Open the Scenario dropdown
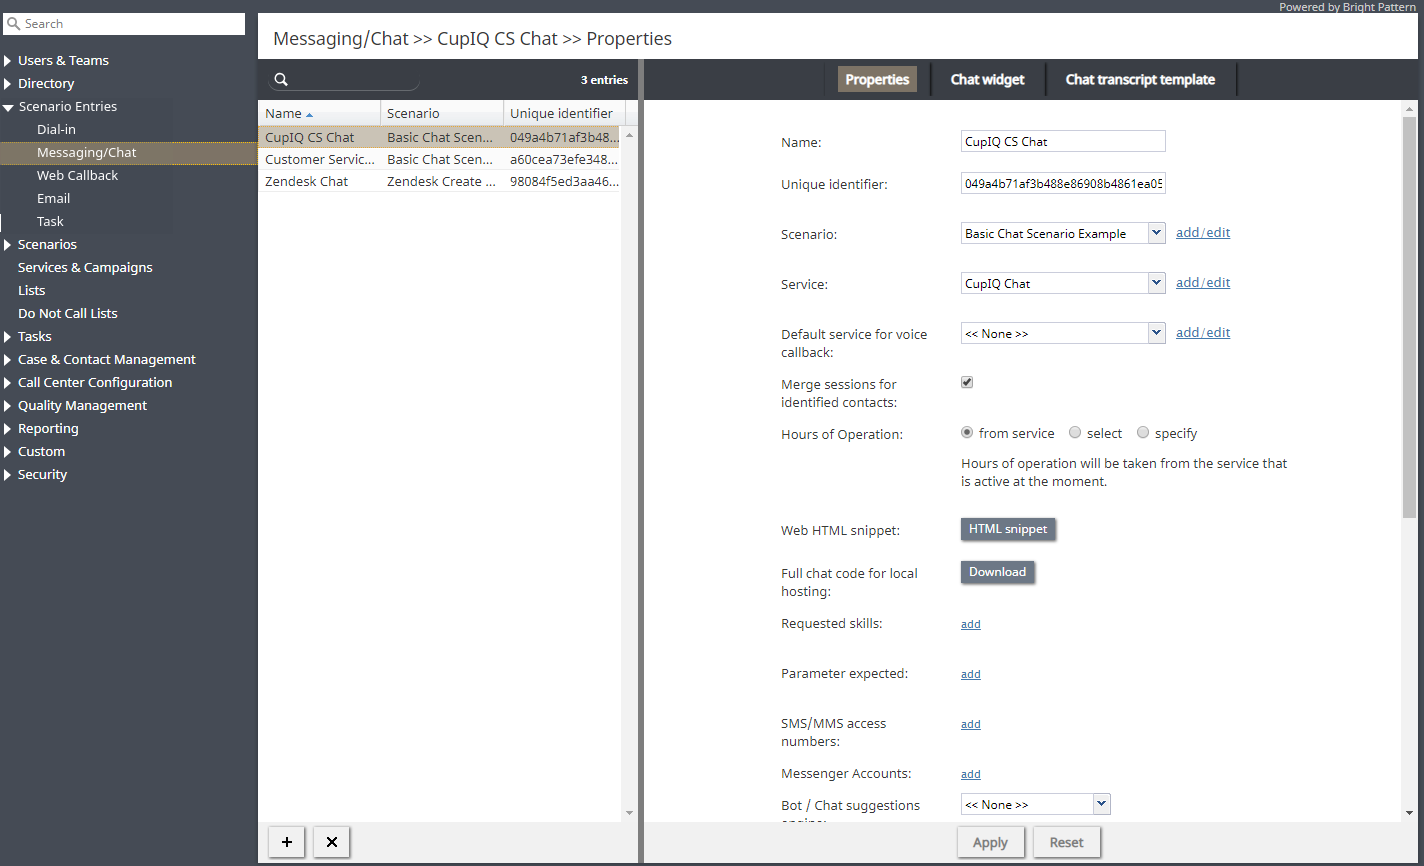 point(1156,233)
